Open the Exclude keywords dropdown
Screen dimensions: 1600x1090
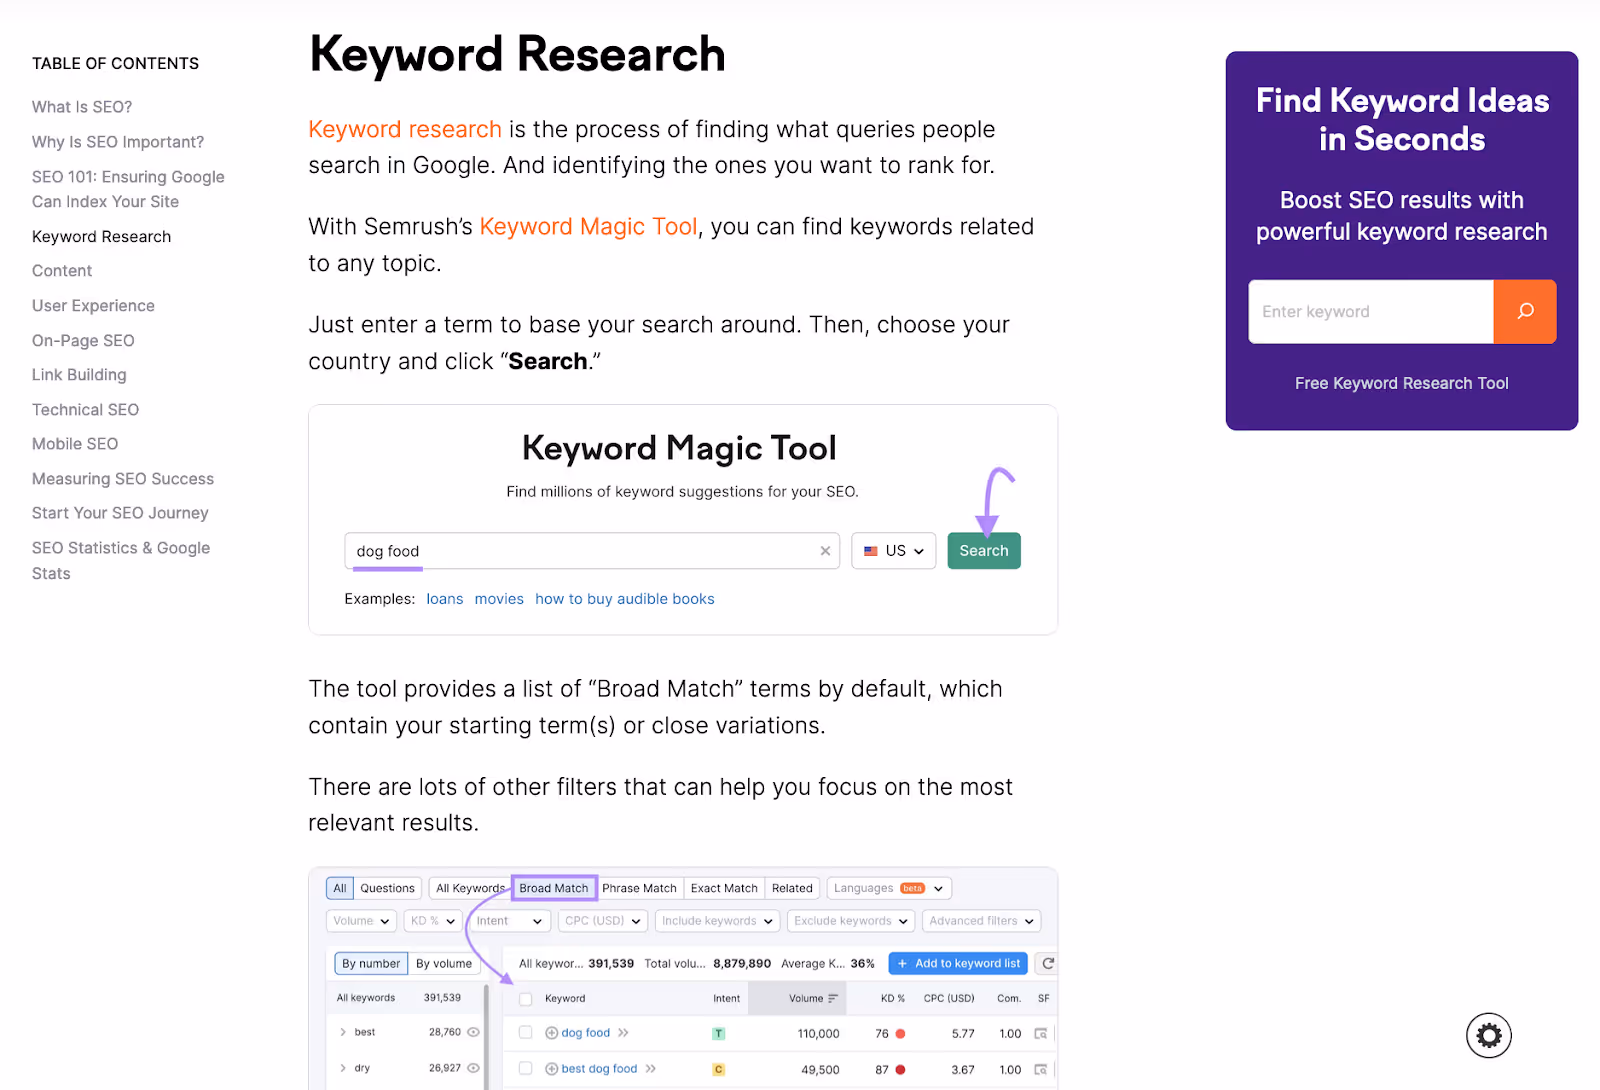point(851,921)
